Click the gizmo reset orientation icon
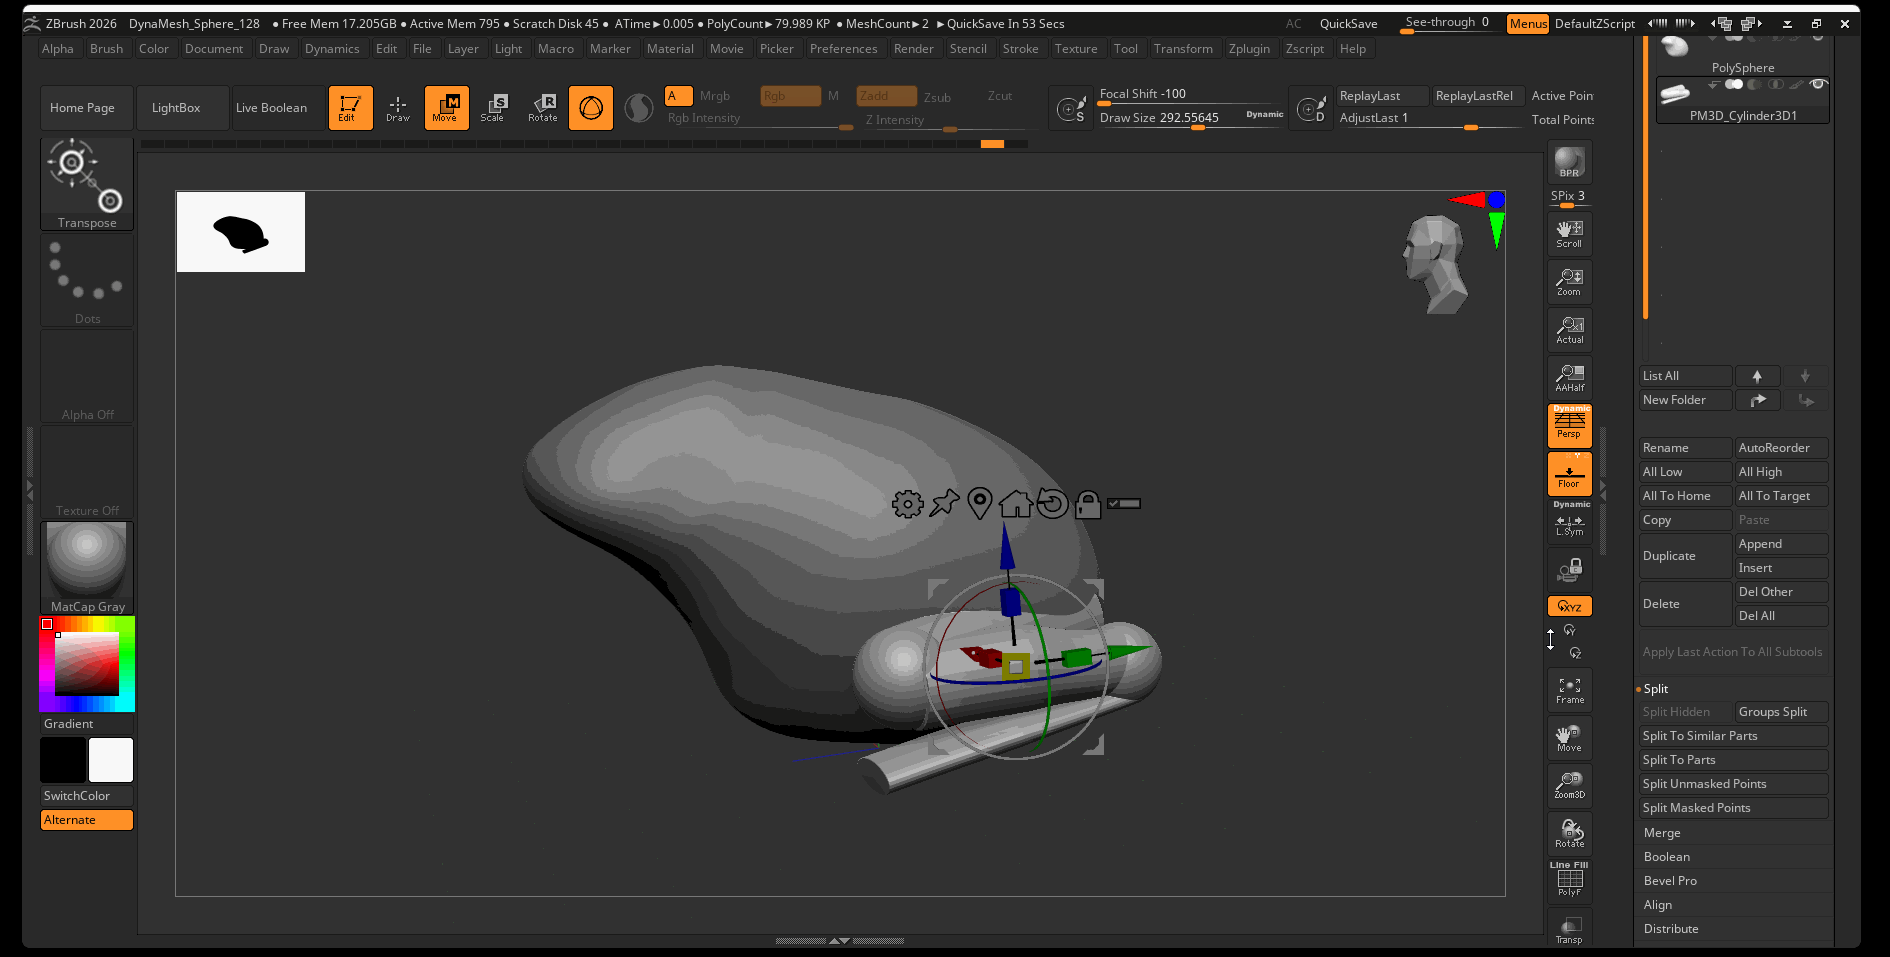The width and height of the screenshot is (1890, 957). coord(1052,504)
